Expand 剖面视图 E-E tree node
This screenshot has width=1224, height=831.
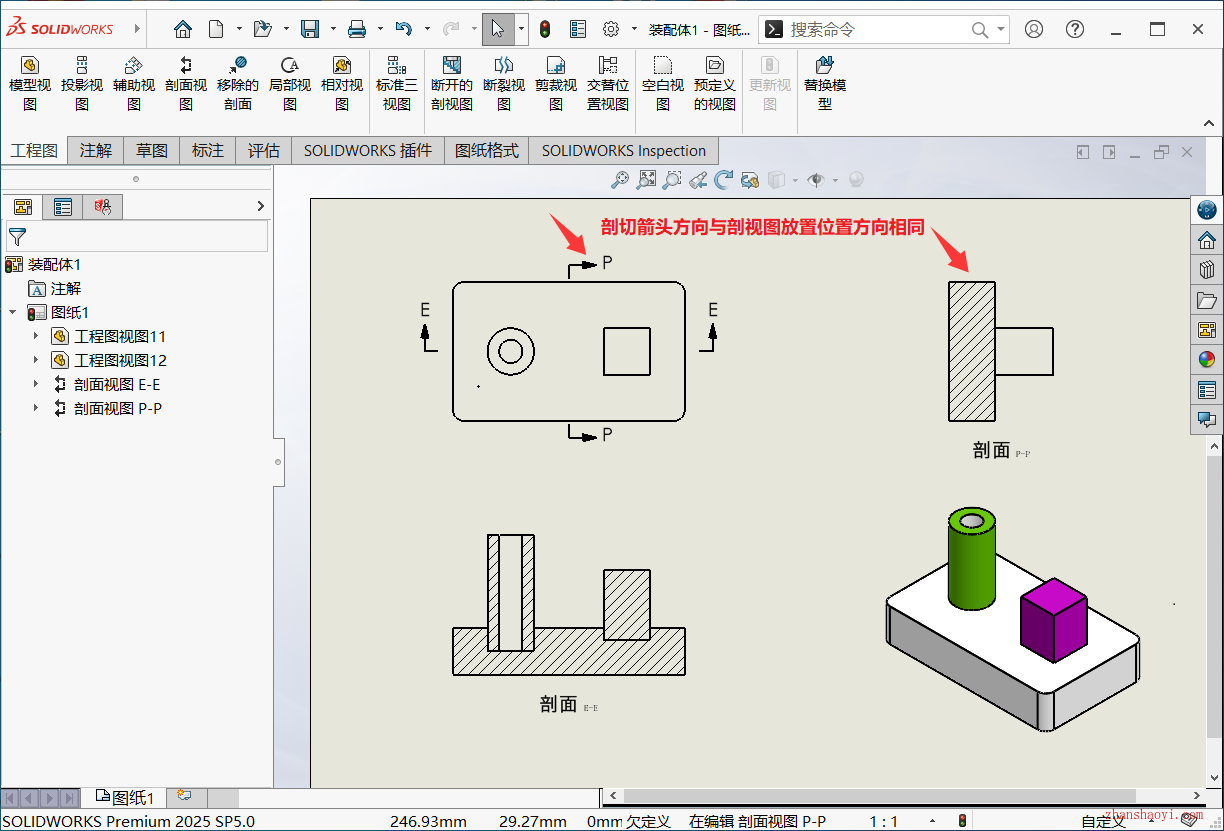(36, 384)
